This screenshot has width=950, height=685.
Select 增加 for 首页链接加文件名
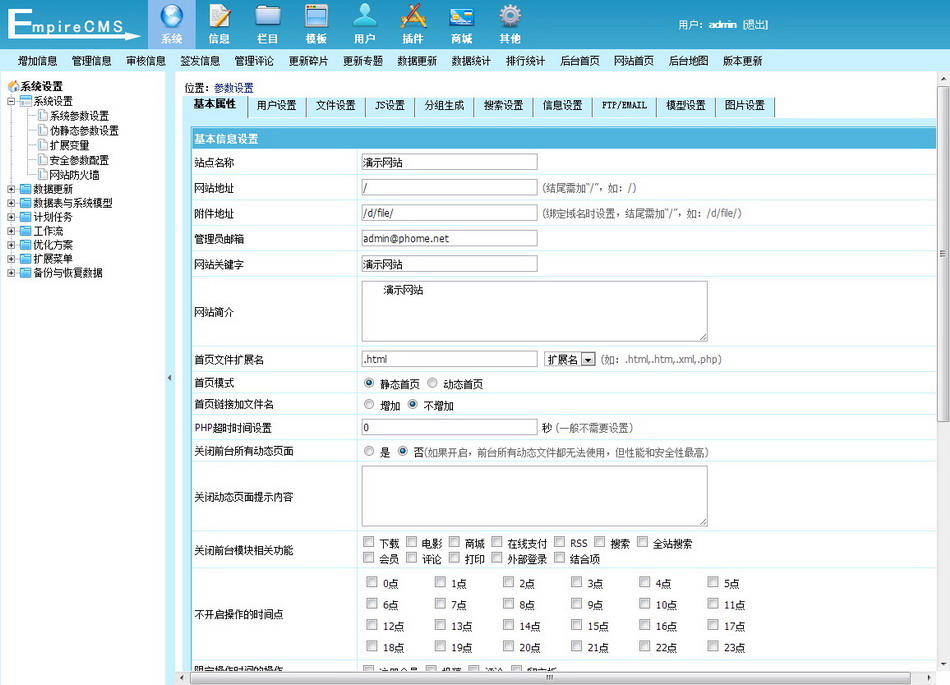pyautogui.click(x=368, y=405)
